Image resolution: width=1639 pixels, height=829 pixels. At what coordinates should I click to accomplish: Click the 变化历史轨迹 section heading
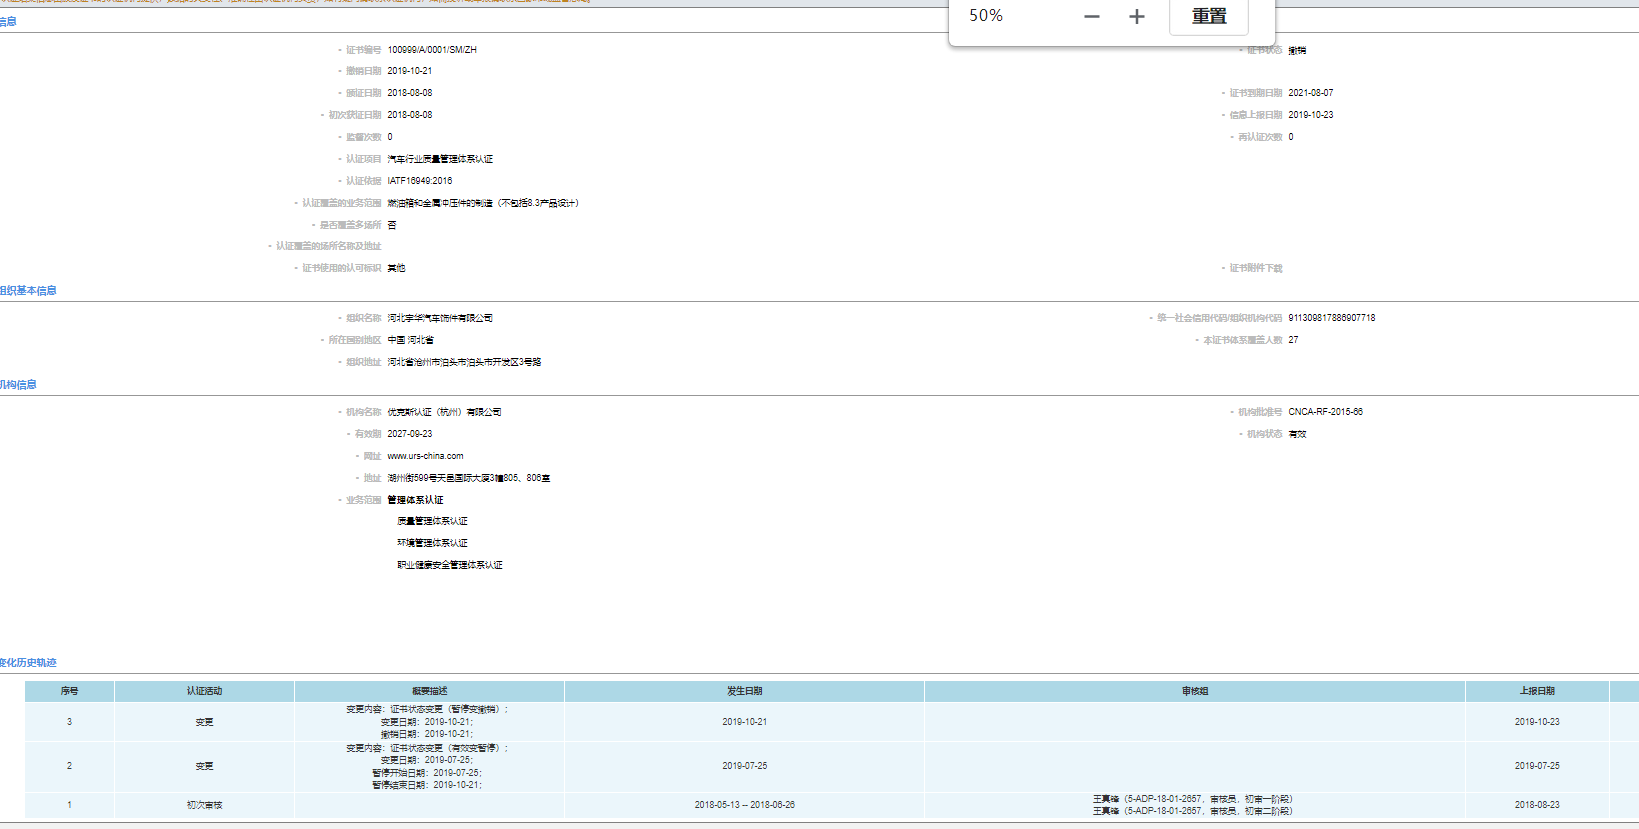pyautogui.click(x=28, y=663)
